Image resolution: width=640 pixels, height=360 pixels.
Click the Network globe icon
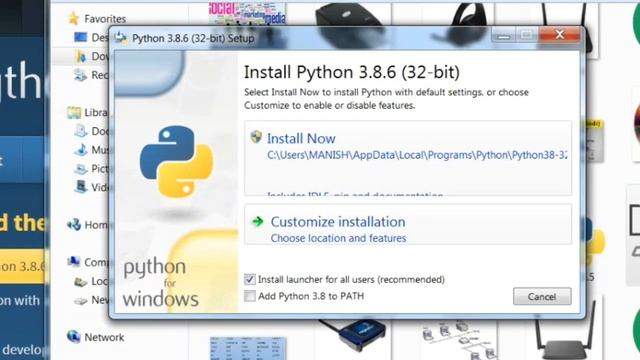click(x=73, y=337)
